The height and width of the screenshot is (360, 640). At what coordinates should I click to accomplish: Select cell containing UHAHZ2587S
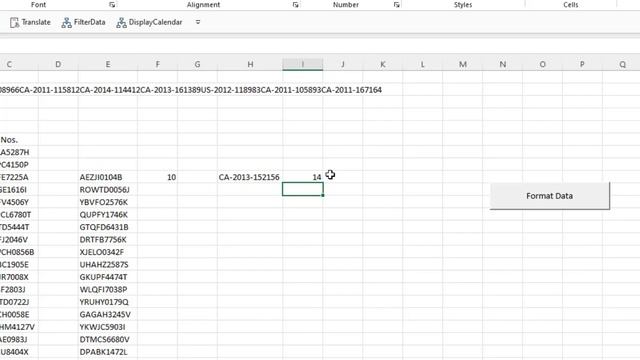108,264
